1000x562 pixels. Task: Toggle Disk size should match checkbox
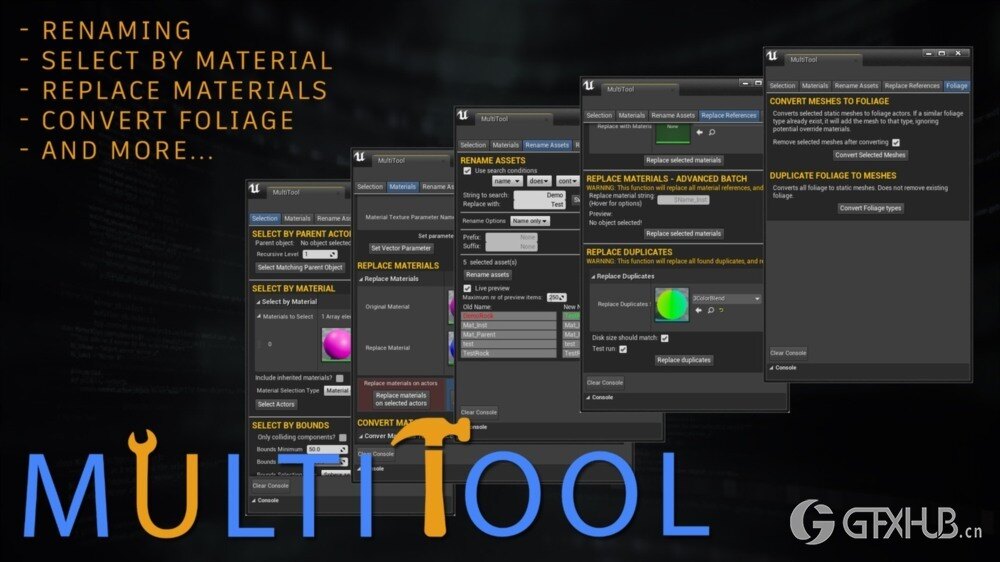665,338
